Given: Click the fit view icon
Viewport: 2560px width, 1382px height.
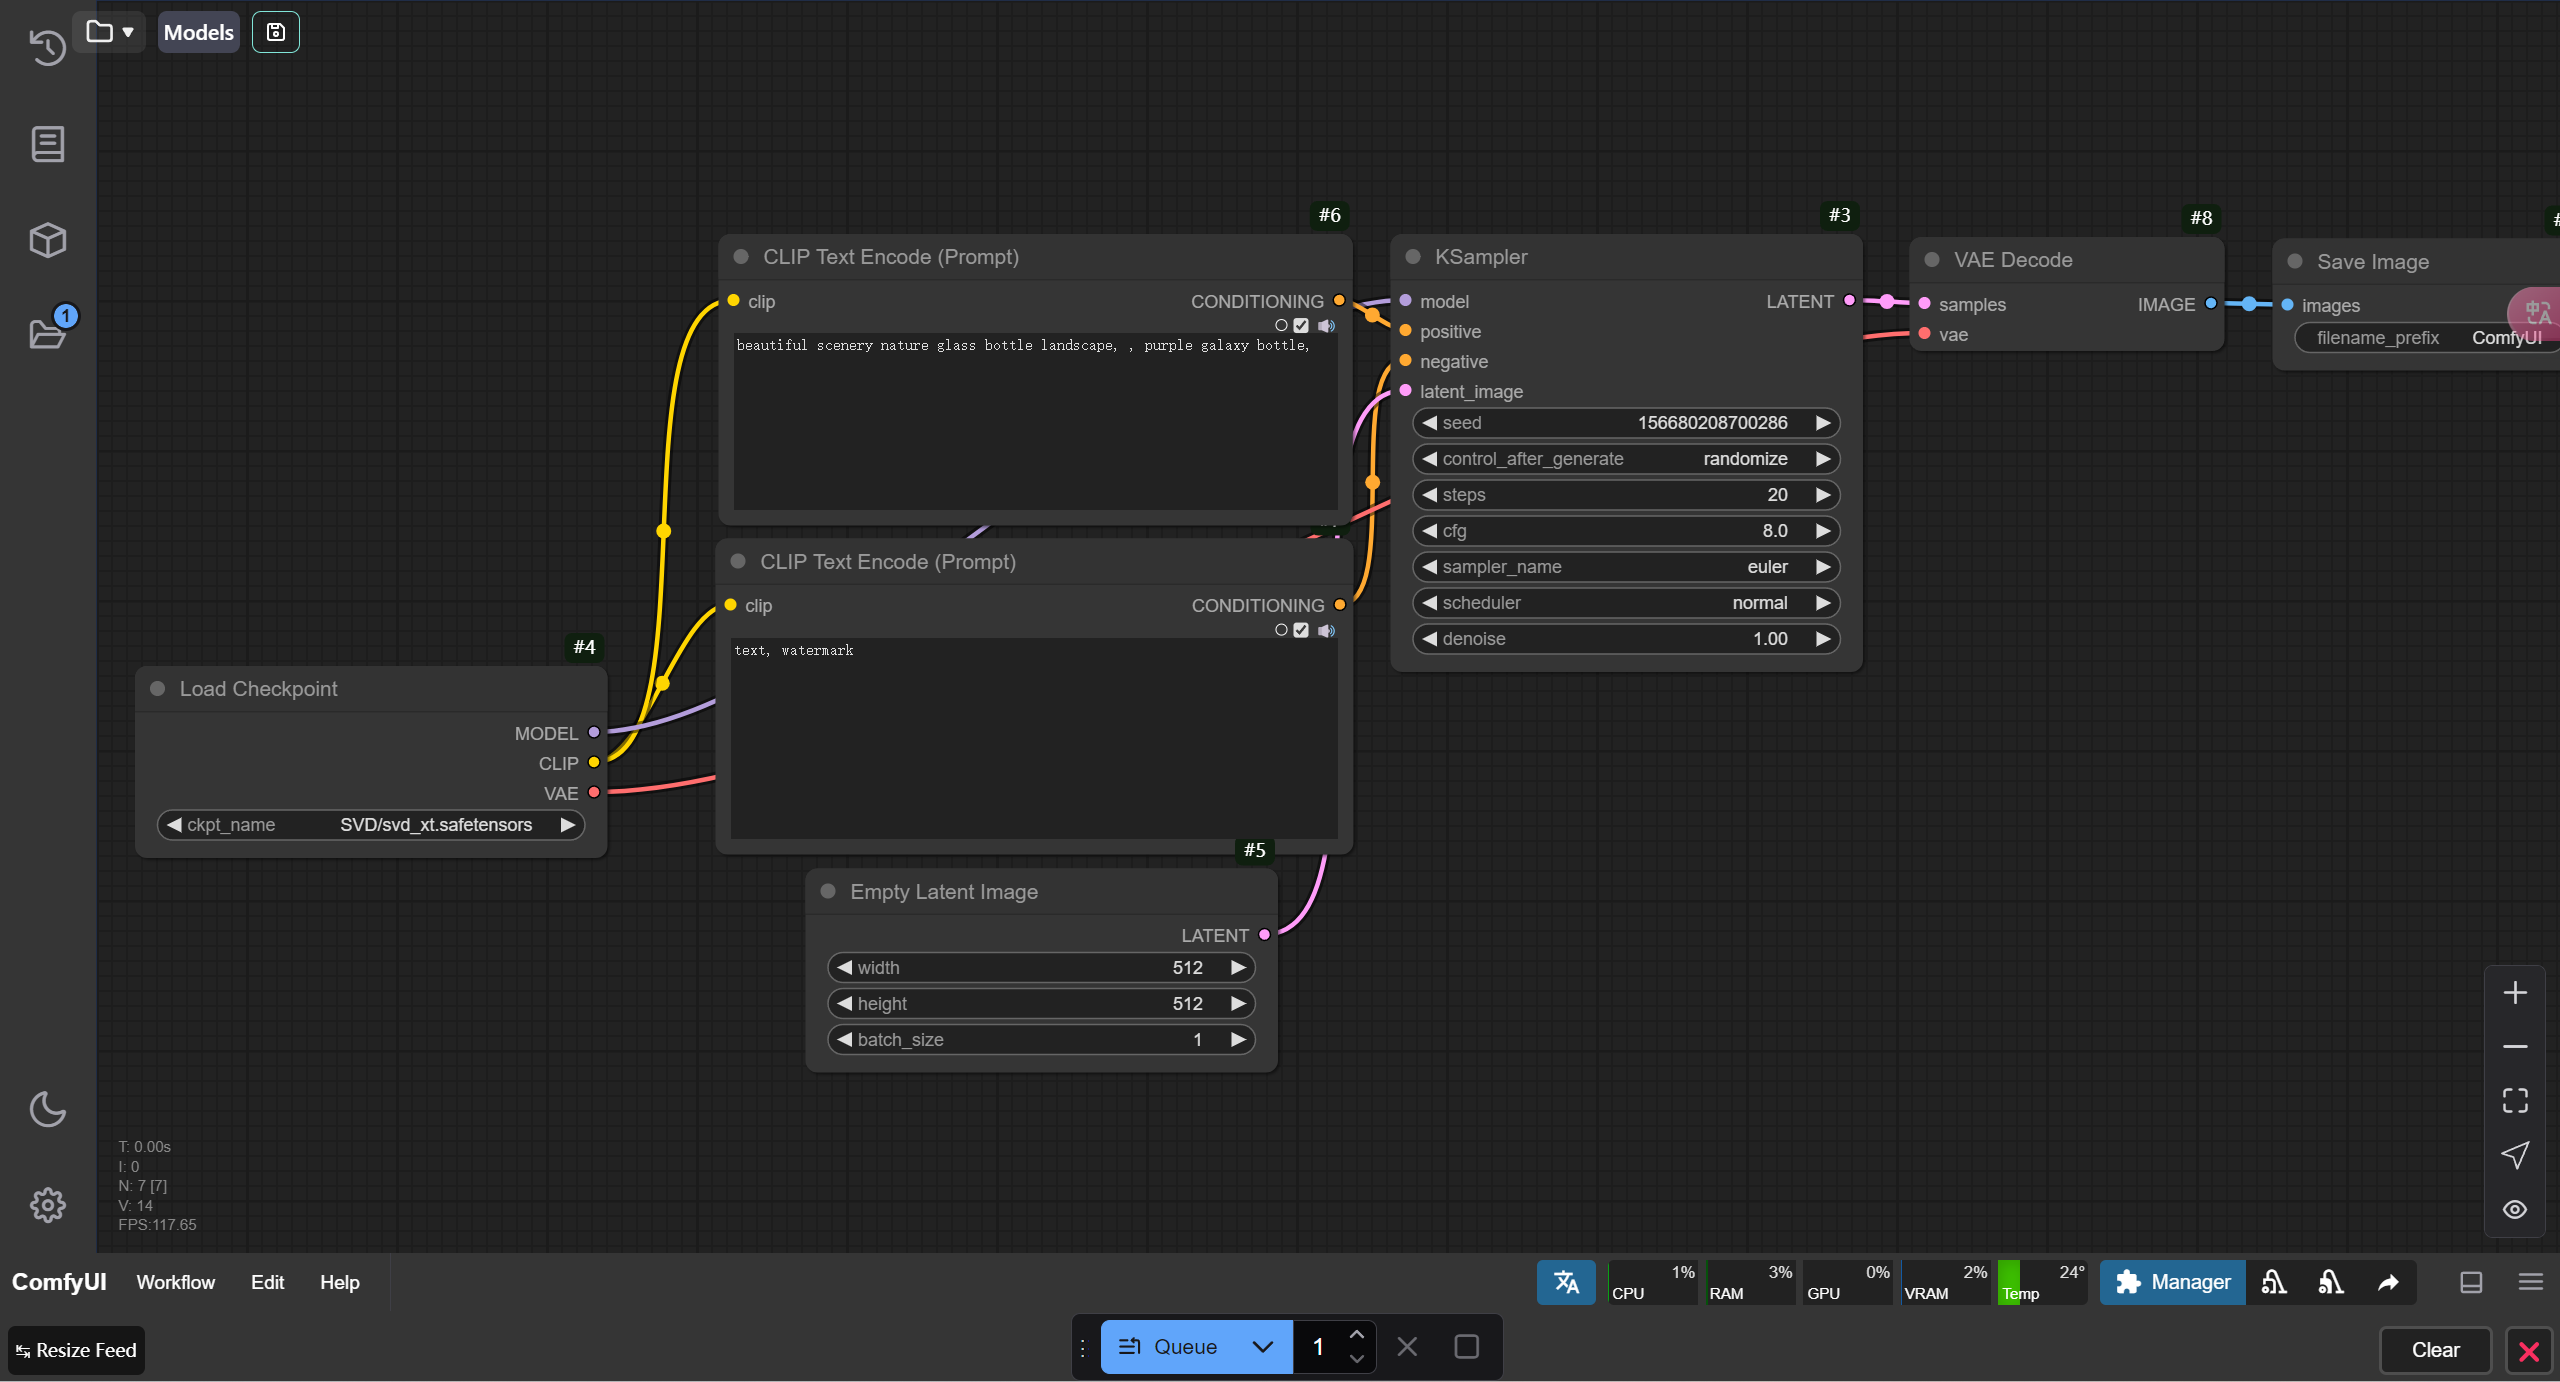Looking at the screenshot, I should point(2515,1101).
